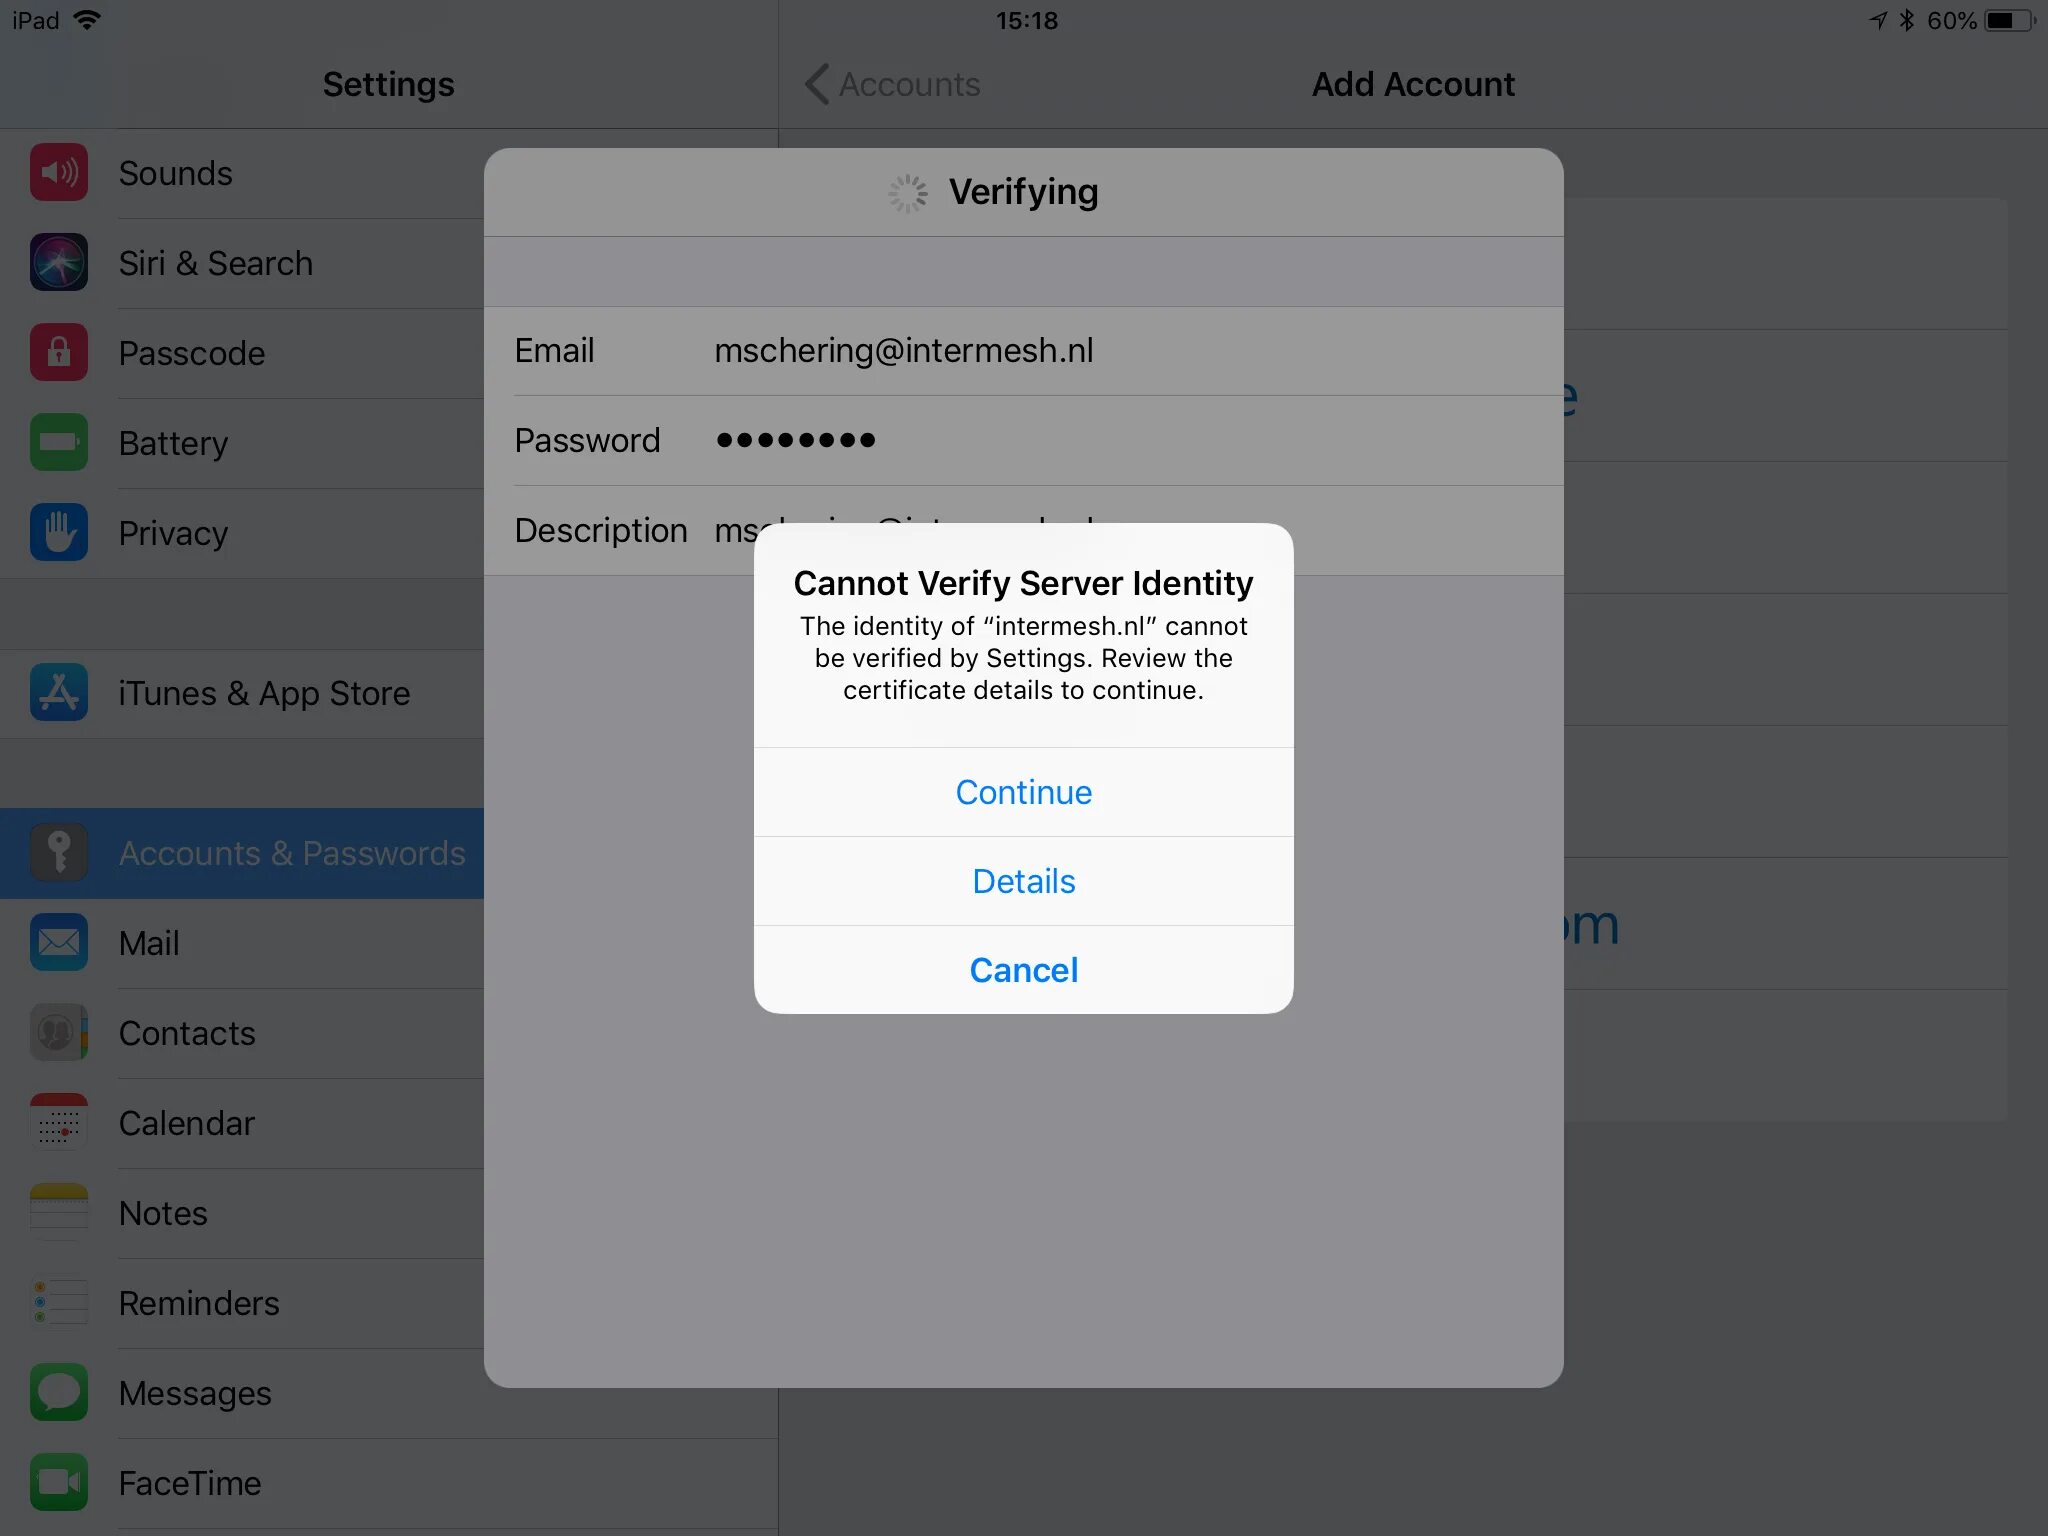Image resolution: width=2048 pixels, height=1536 pixels.
Task: Open Notes settings row
Action: [163, 1213]
